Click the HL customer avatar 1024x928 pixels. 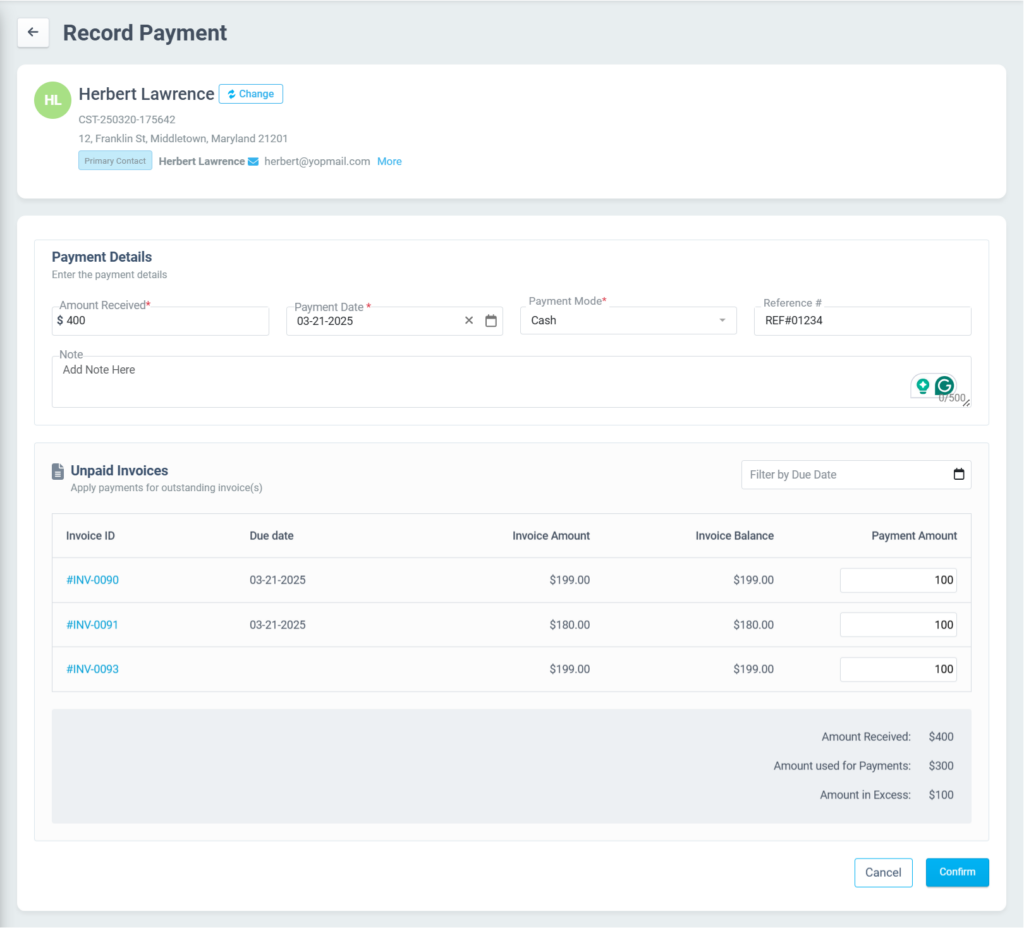tap(53, 100)
